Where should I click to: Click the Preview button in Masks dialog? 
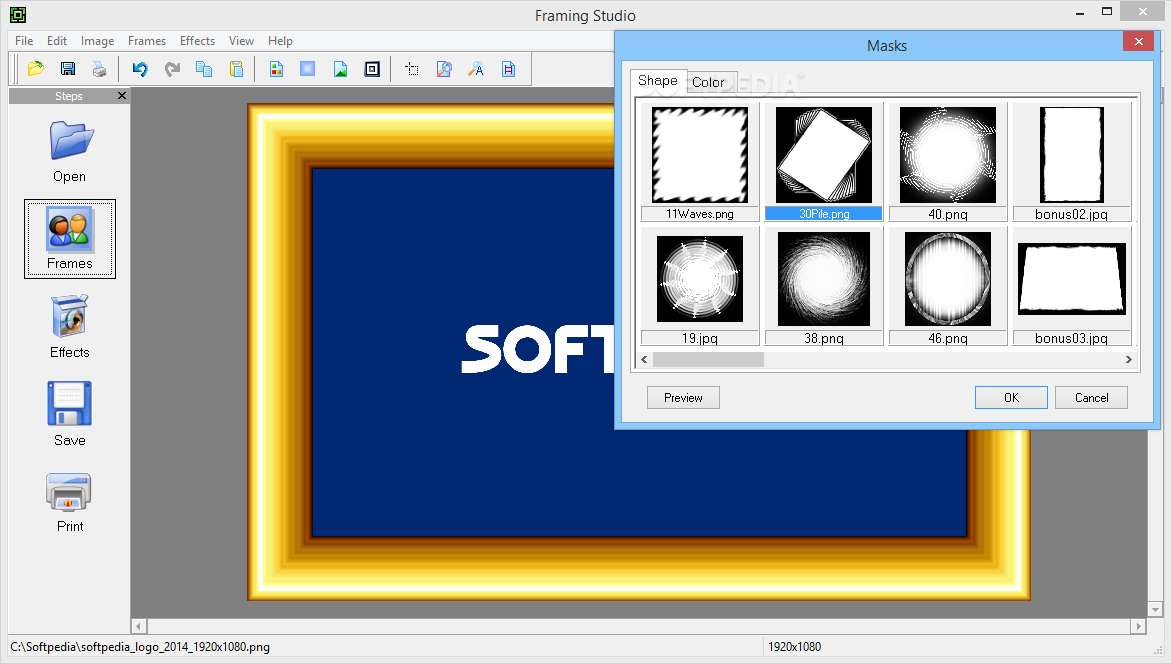(x=683, y=398)
